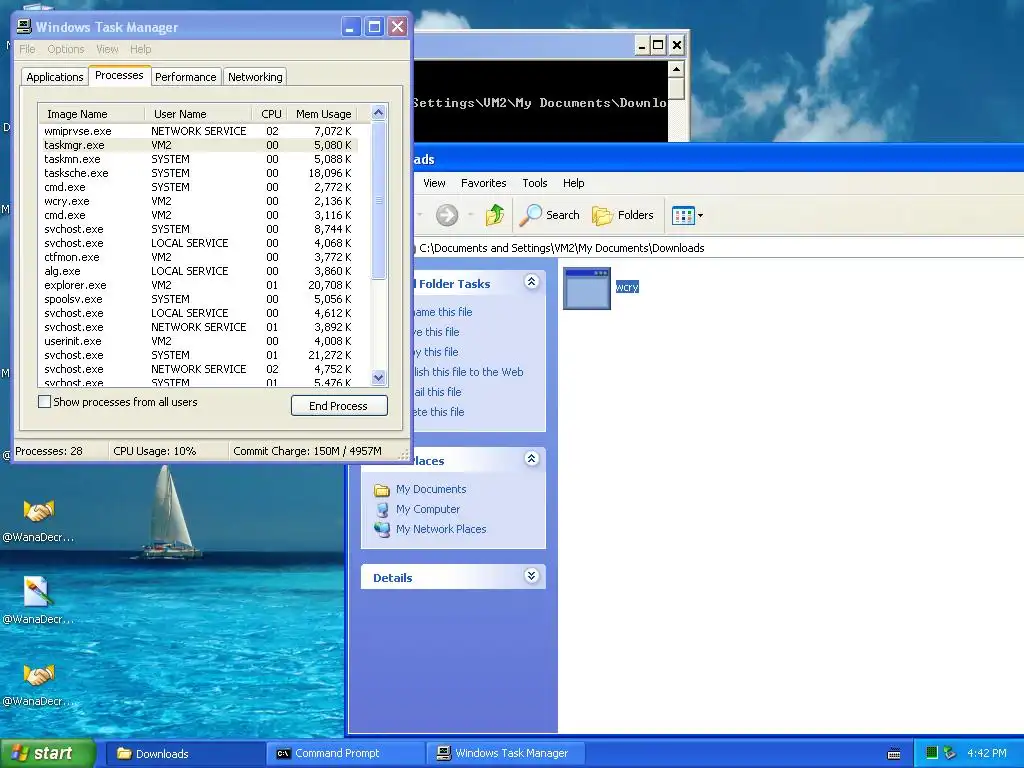Screen dimensions: 1024x768
Task: Click the green CPU tray icon
Action: pyautogui.click(x=932, y=753)
